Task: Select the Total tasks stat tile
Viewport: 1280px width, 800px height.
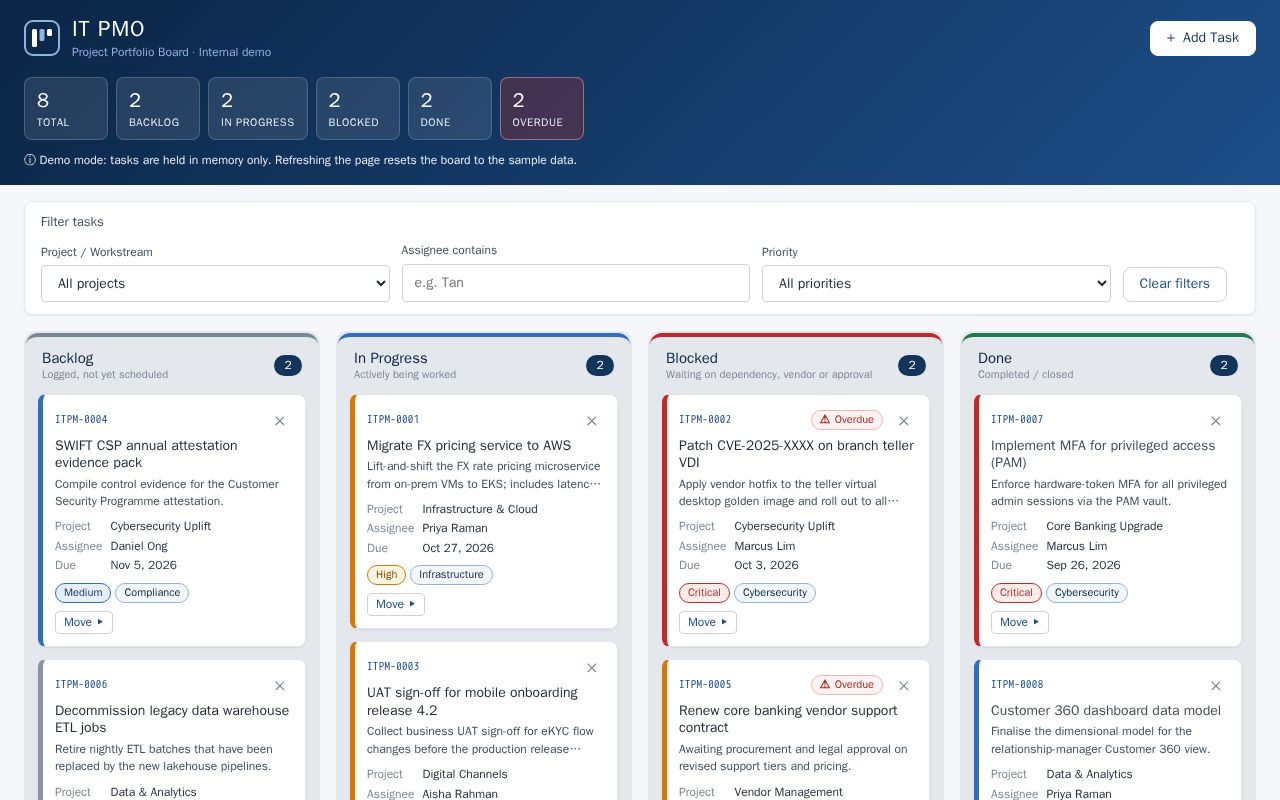Action: coord(66,109)
